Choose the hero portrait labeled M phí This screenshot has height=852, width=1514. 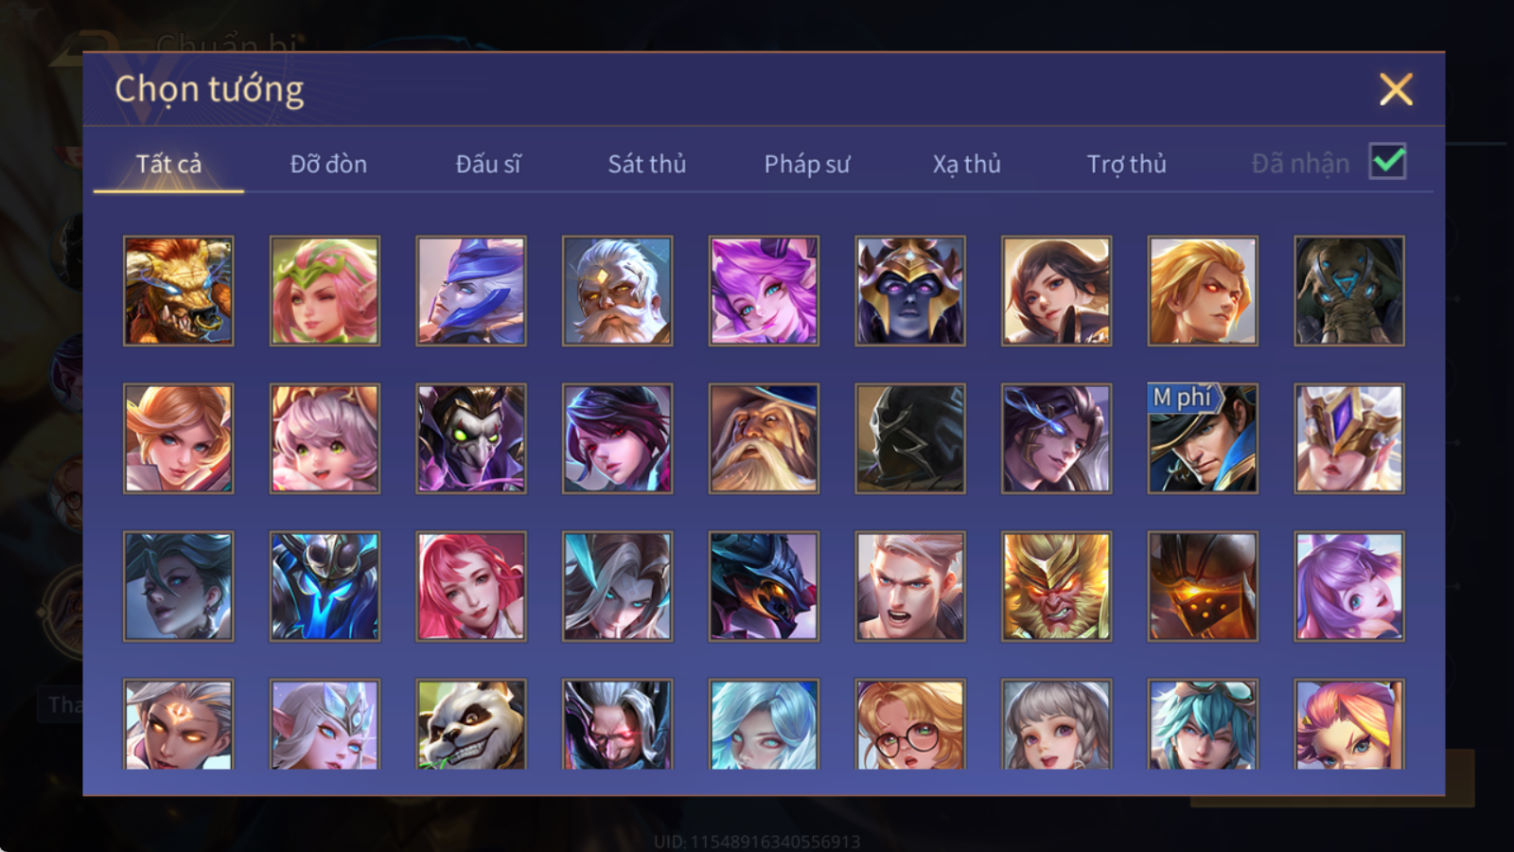point(1203,438)
